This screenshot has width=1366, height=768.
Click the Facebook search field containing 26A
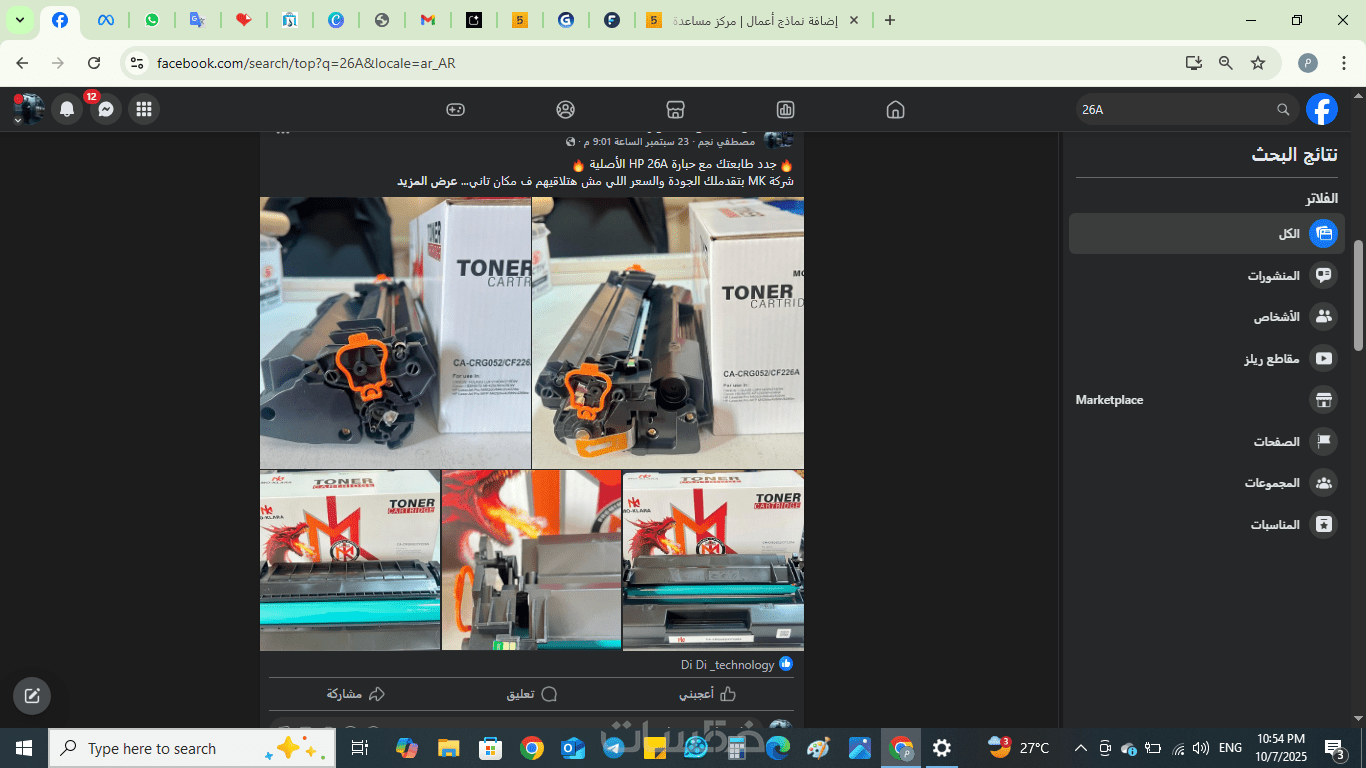(x=1186, y=109)
